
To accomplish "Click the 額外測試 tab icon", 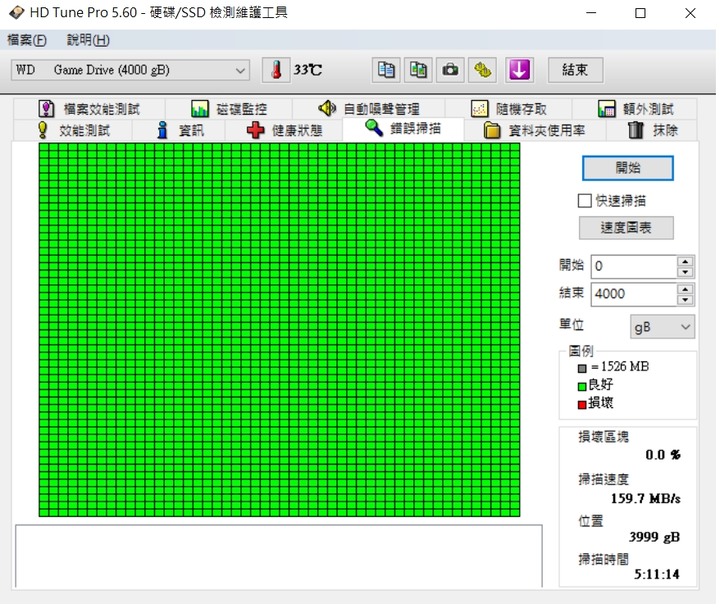I will 607,109.
